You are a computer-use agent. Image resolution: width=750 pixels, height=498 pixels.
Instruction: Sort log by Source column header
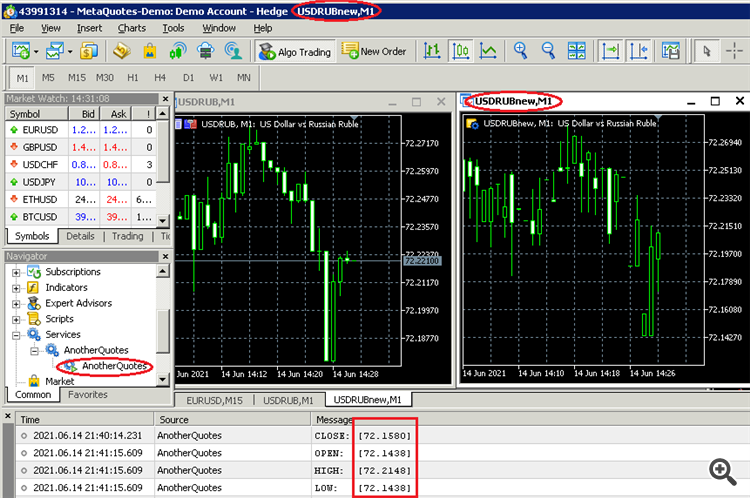(232, 420)
